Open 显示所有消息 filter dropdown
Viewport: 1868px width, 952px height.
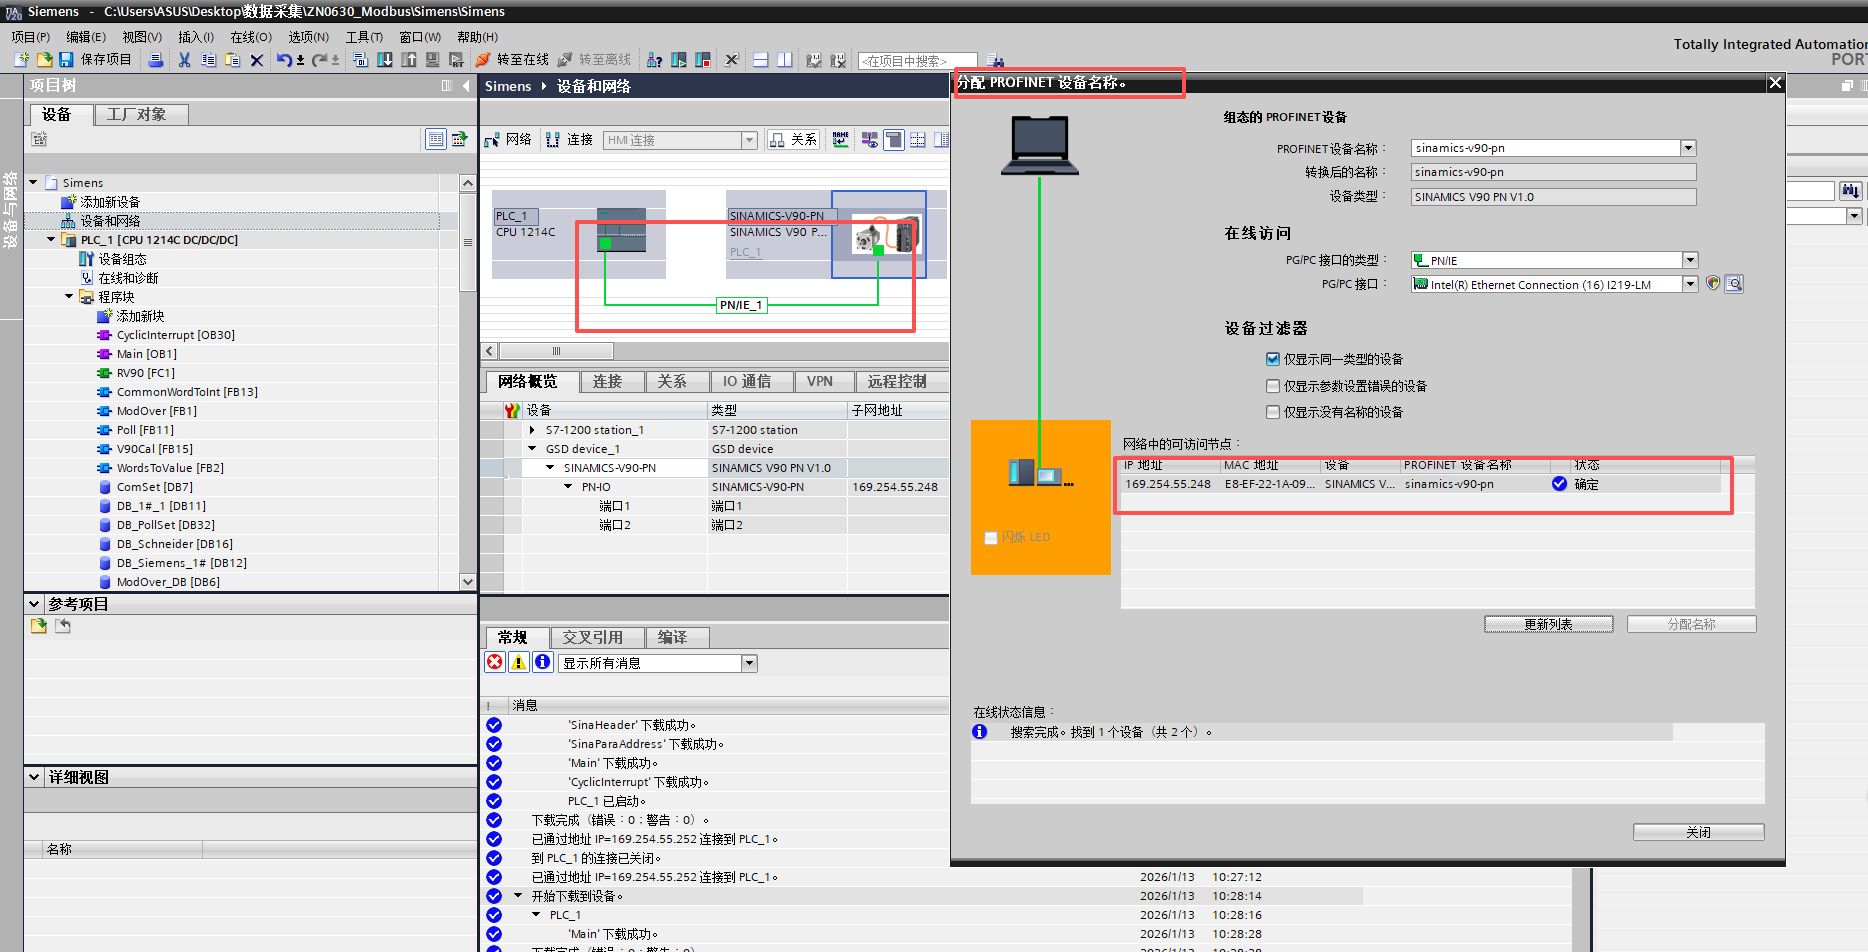tap(749, 663)
